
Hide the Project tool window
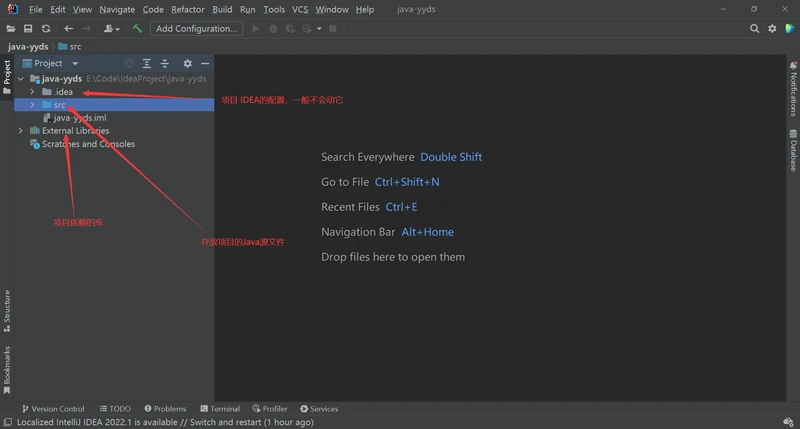205,63
